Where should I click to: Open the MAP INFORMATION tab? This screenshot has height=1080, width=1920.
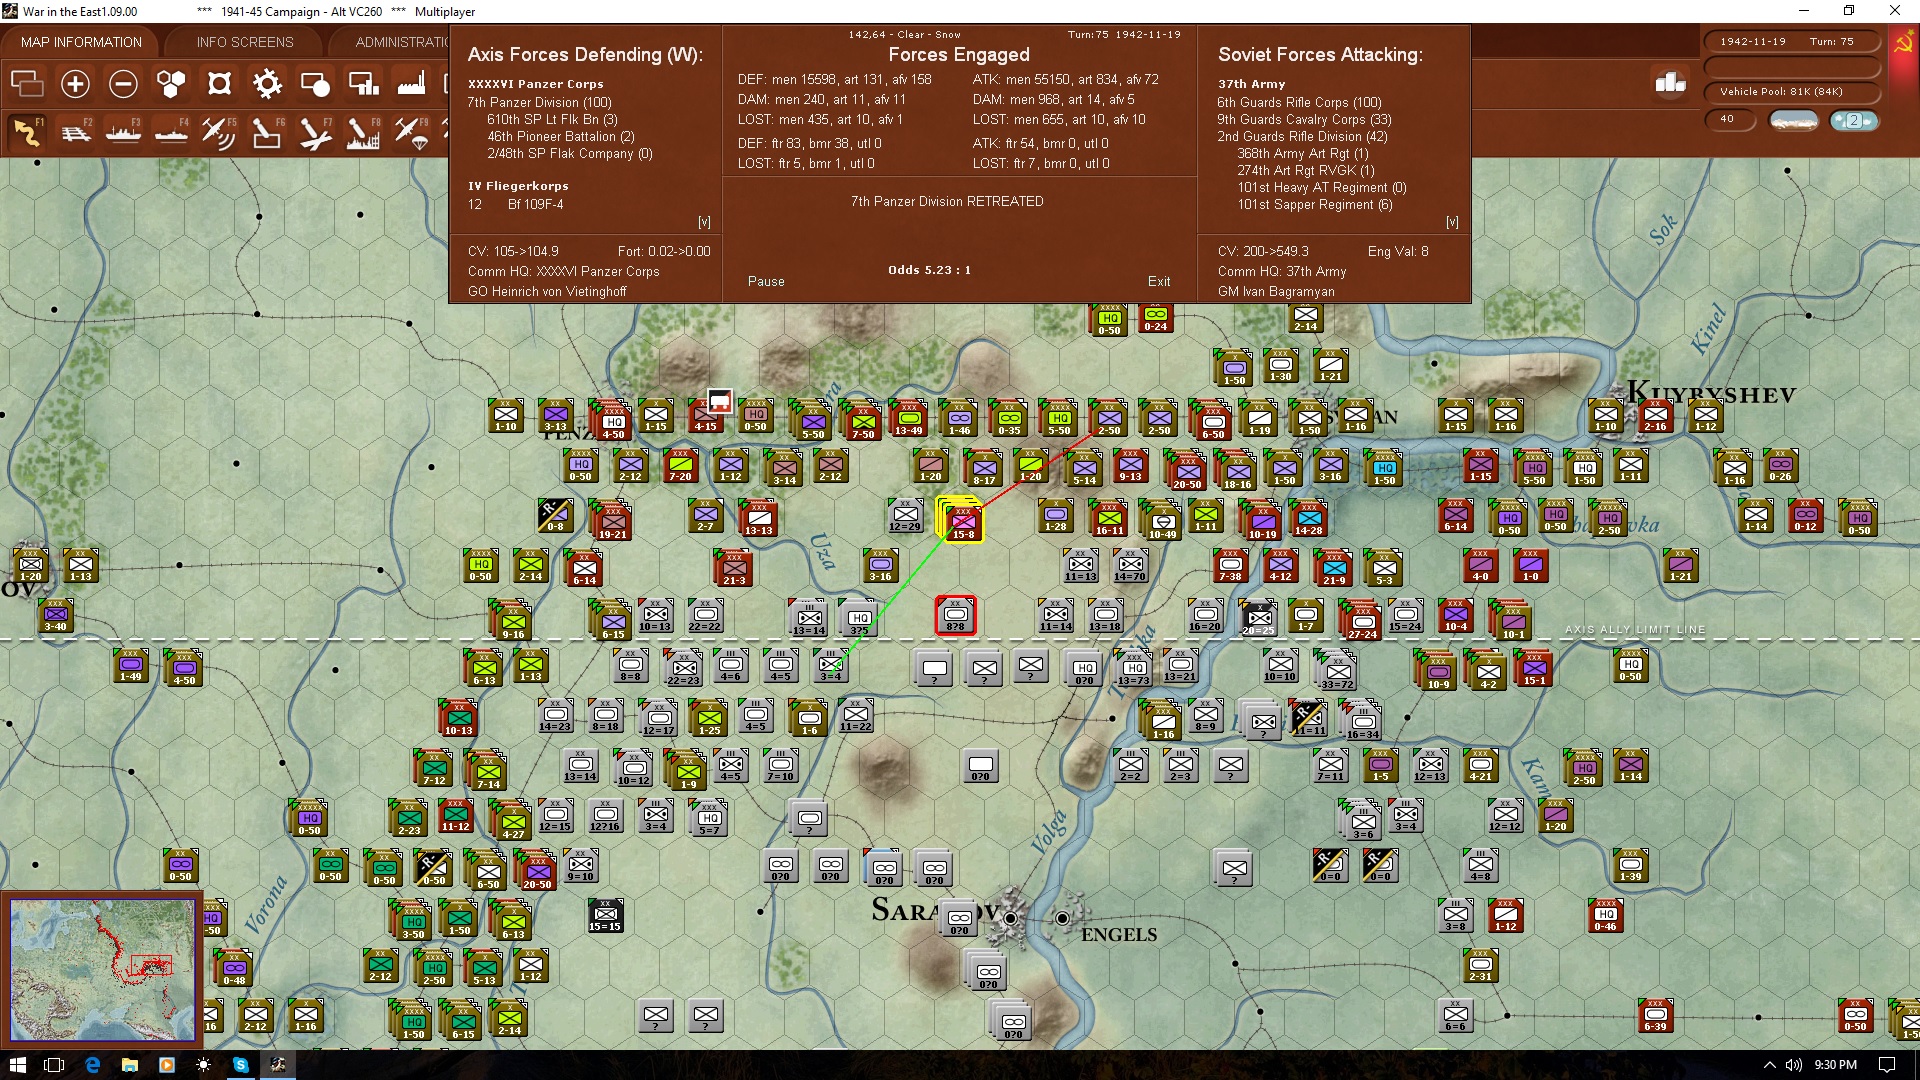coord(81,42)
